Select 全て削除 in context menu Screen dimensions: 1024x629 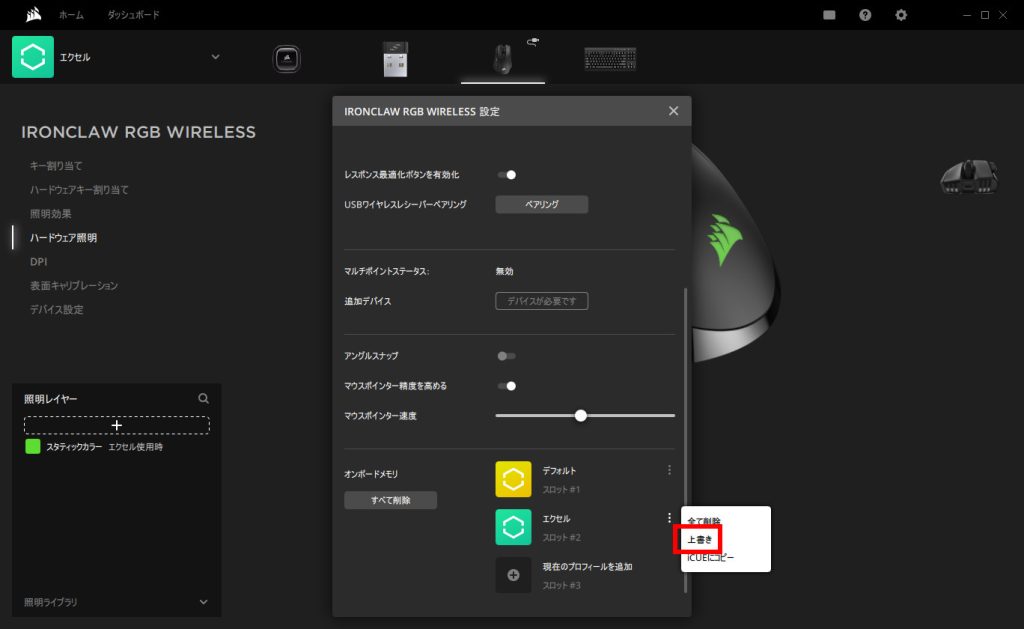pyautogui.click(x=704, y=521)
